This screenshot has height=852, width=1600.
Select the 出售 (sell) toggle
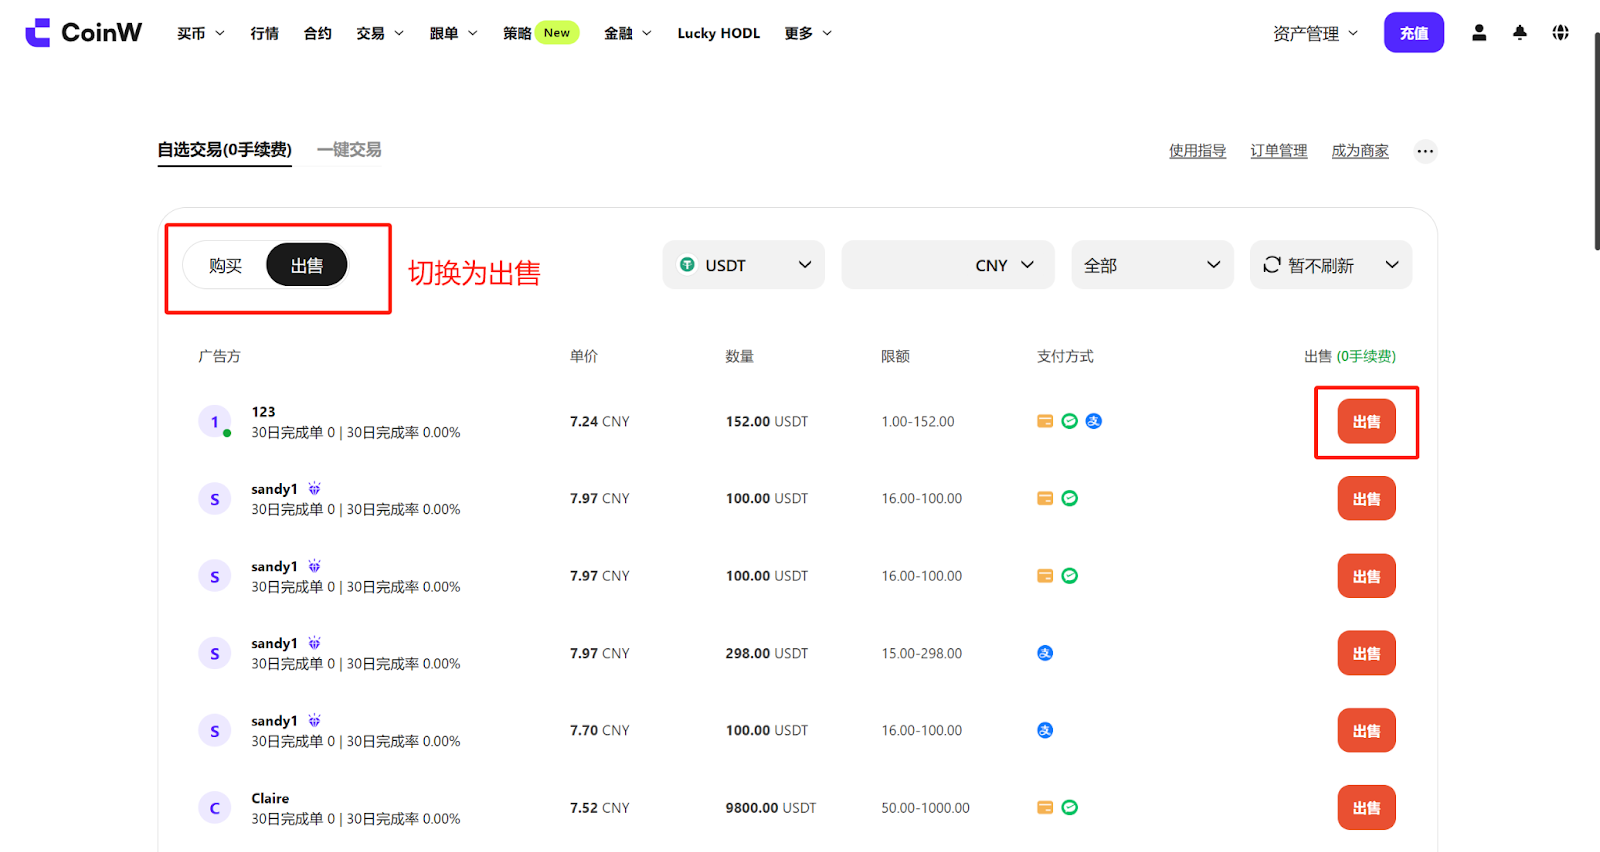307,265
